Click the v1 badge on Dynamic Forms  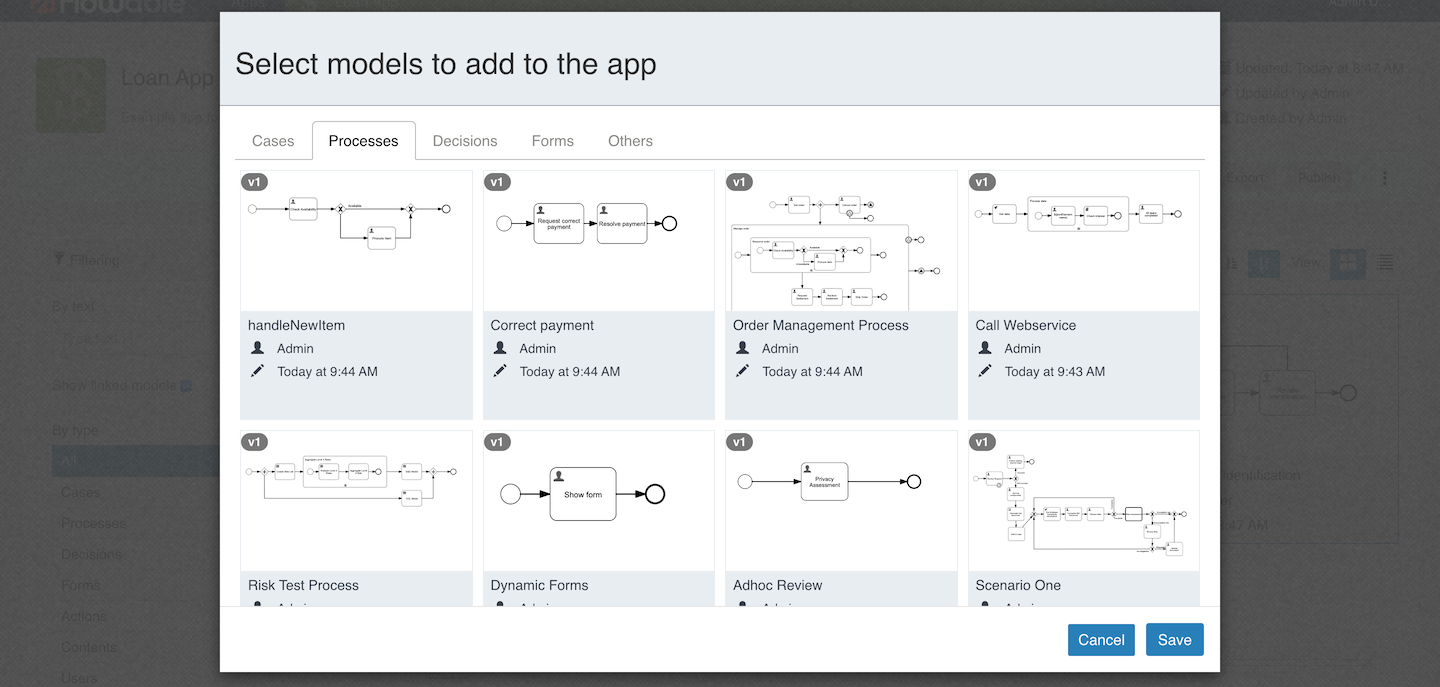click(497, 442)
